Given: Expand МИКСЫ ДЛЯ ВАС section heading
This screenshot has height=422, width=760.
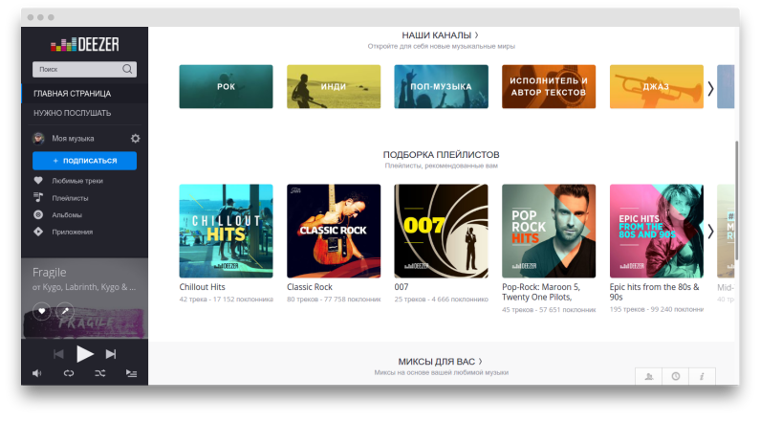Looking at the screenshot, I should tap(440, 361).
